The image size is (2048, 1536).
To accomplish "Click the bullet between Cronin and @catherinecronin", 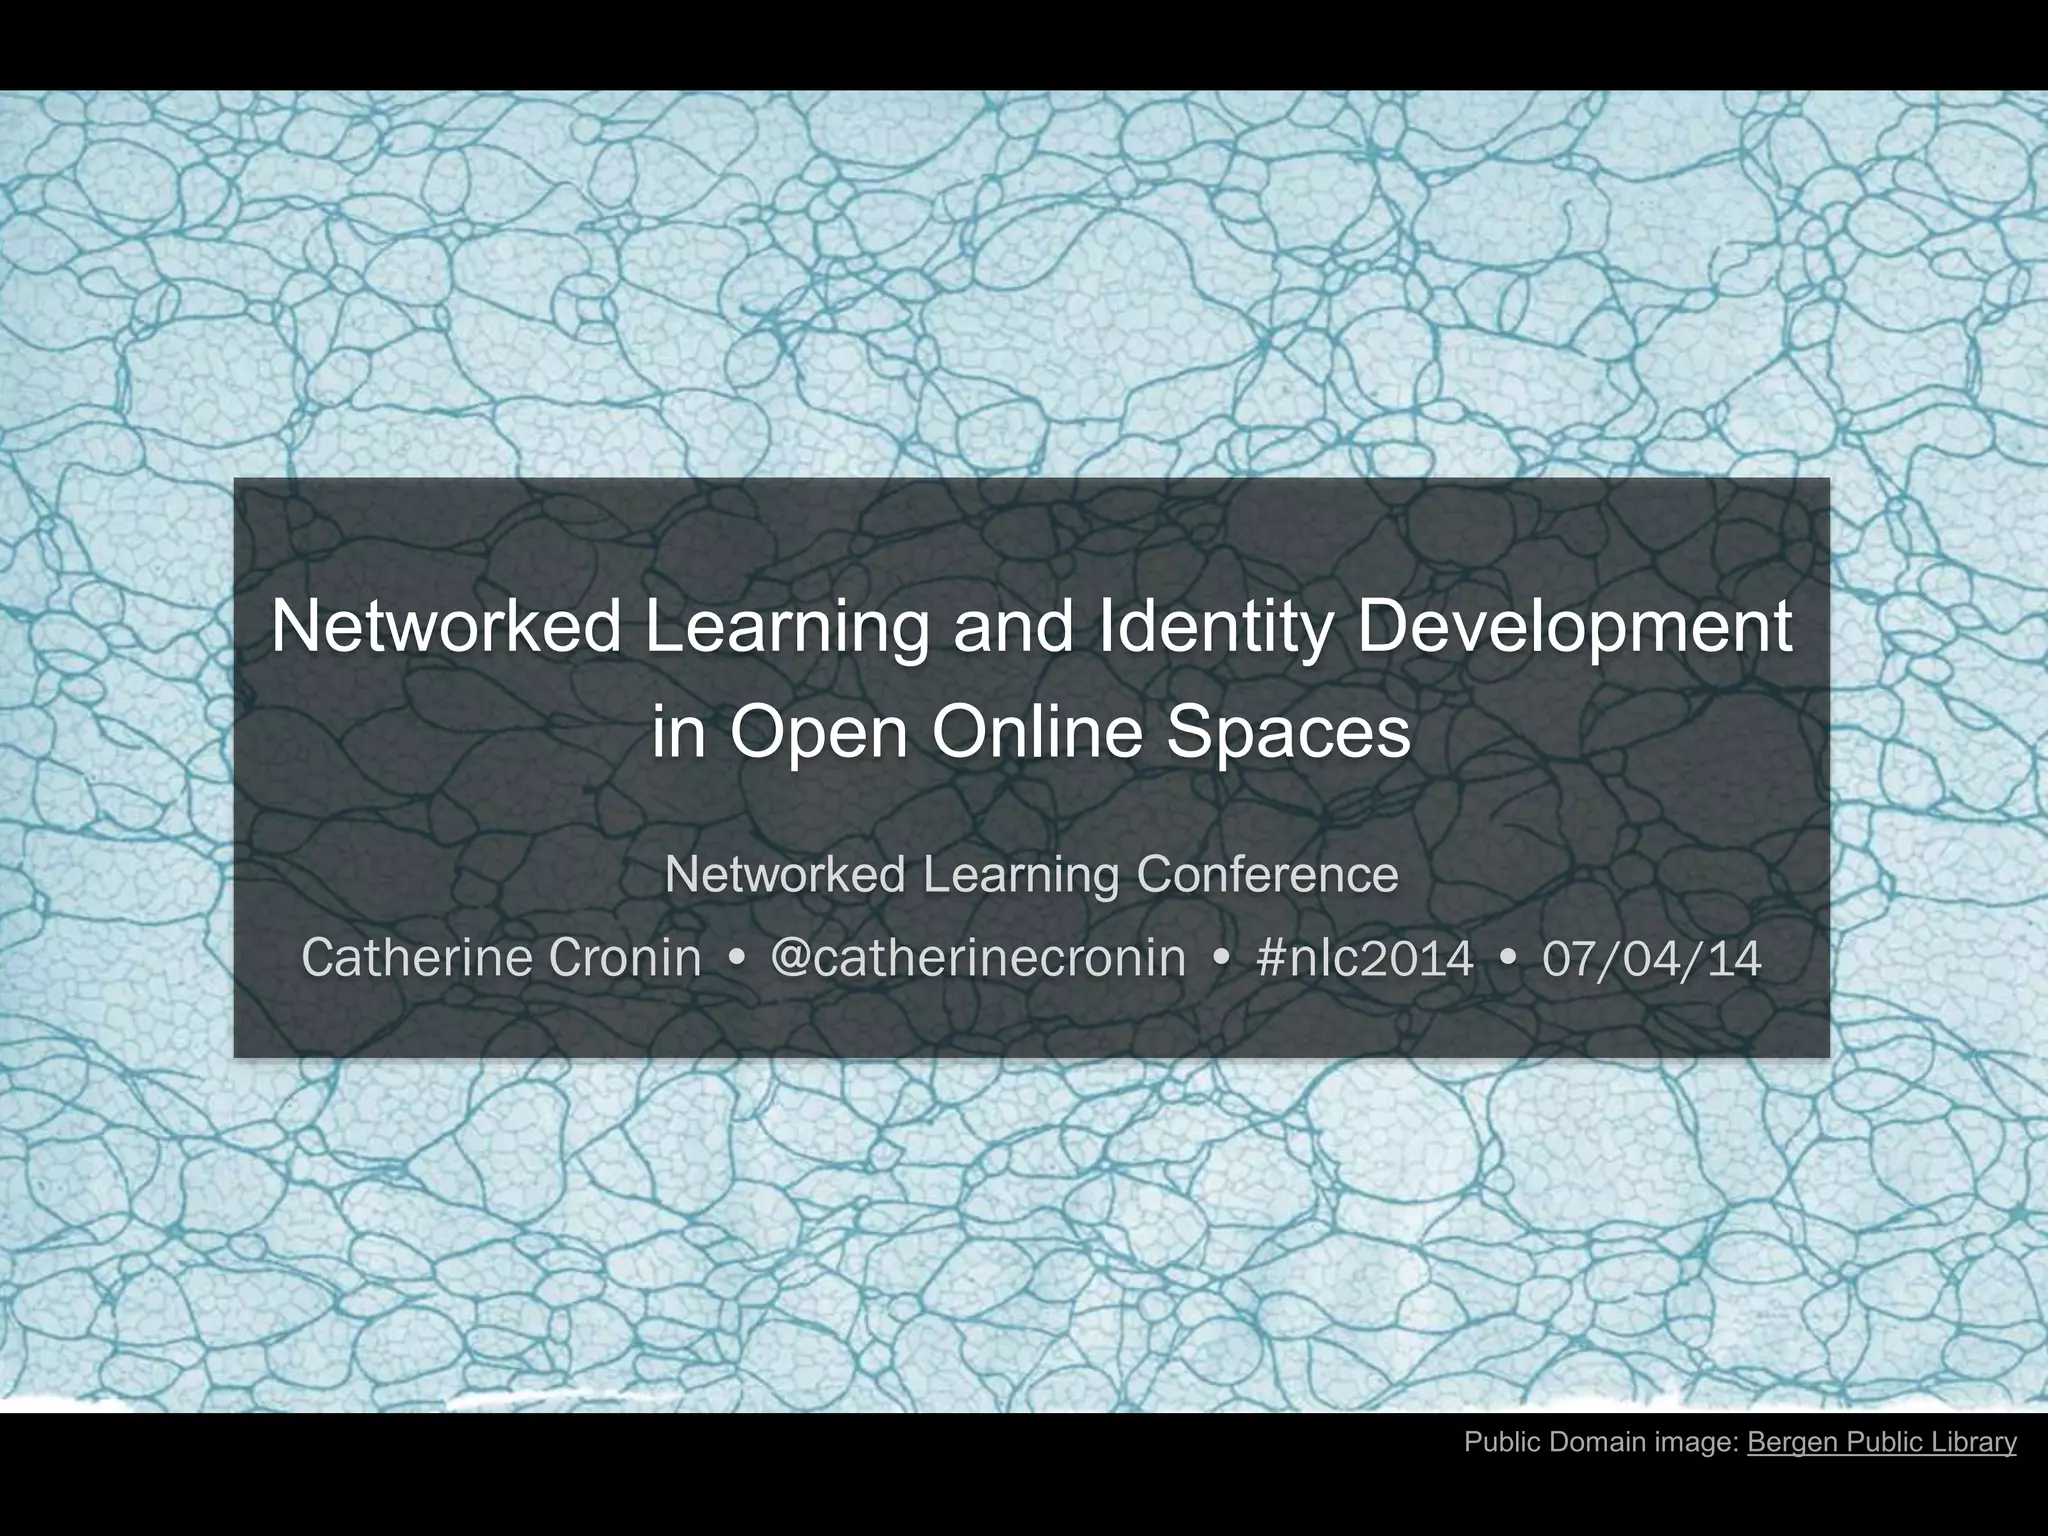I will [736, 960].
